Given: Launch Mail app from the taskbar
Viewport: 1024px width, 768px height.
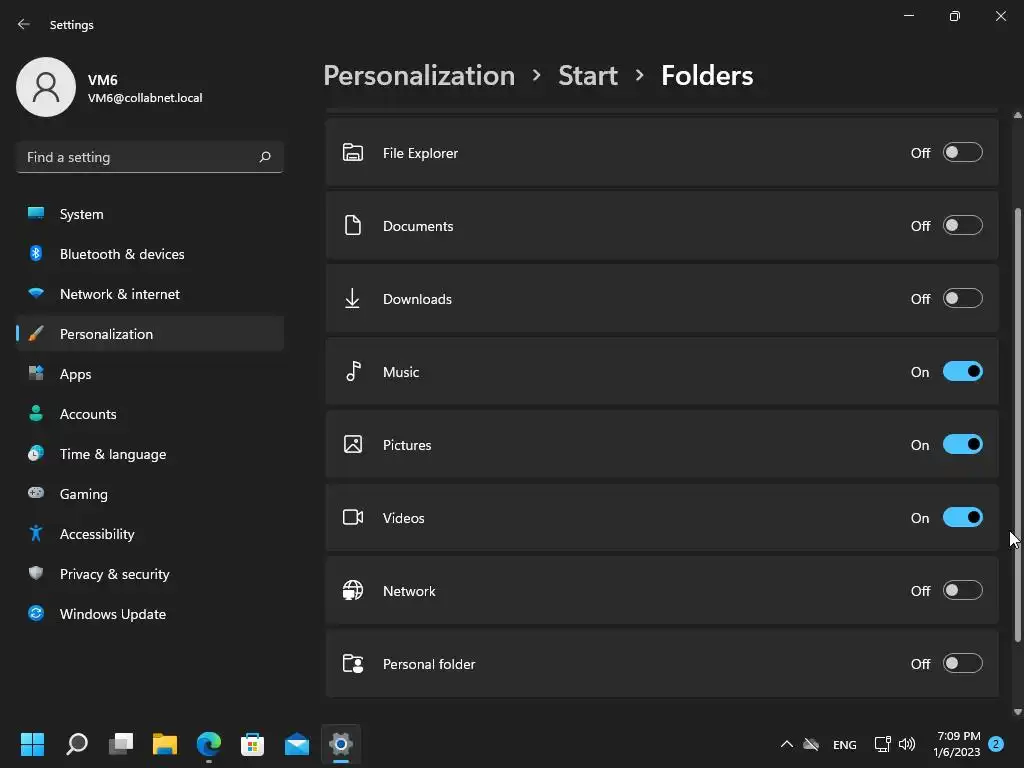Looking at the screenshot, I should click(x=297, y=744).
